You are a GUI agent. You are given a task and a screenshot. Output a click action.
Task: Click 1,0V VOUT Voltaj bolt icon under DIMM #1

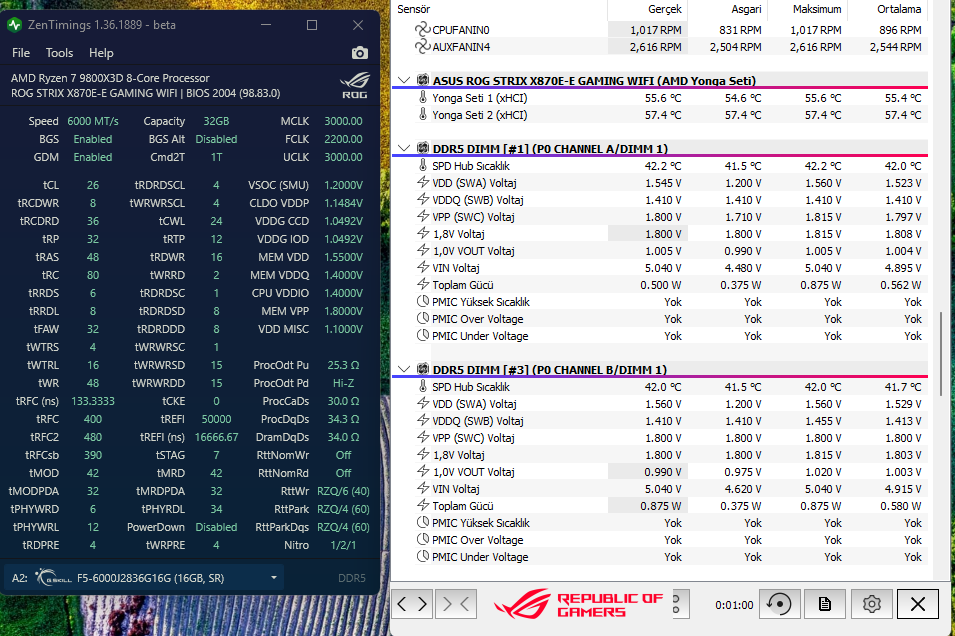(423, 250)
